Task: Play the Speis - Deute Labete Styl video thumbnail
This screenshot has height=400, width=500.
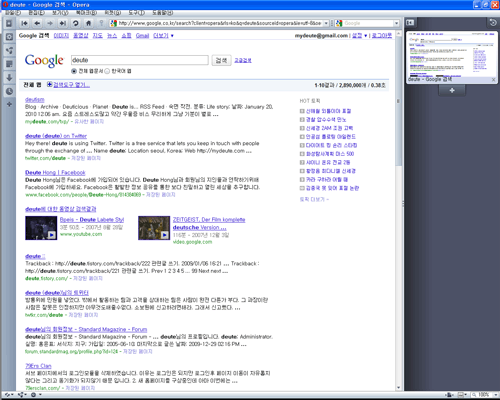Action: (41, 228)
